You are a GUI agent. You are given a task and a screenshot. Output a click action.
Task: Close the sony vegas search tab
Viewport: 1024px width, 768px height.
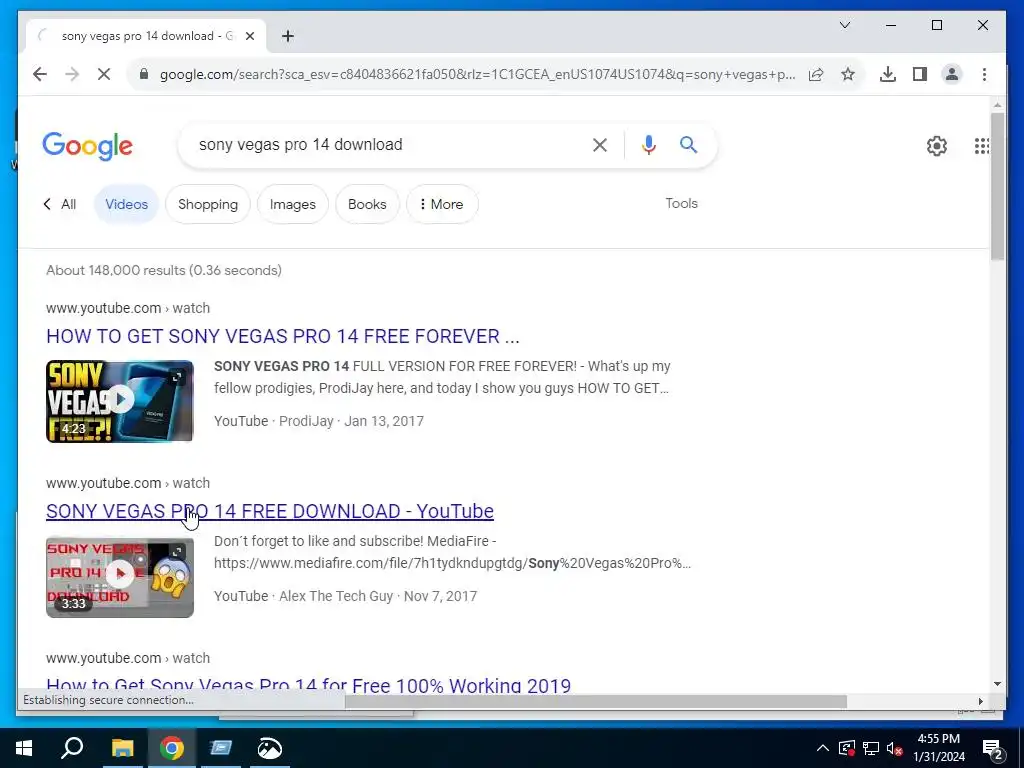coord(249,36)
